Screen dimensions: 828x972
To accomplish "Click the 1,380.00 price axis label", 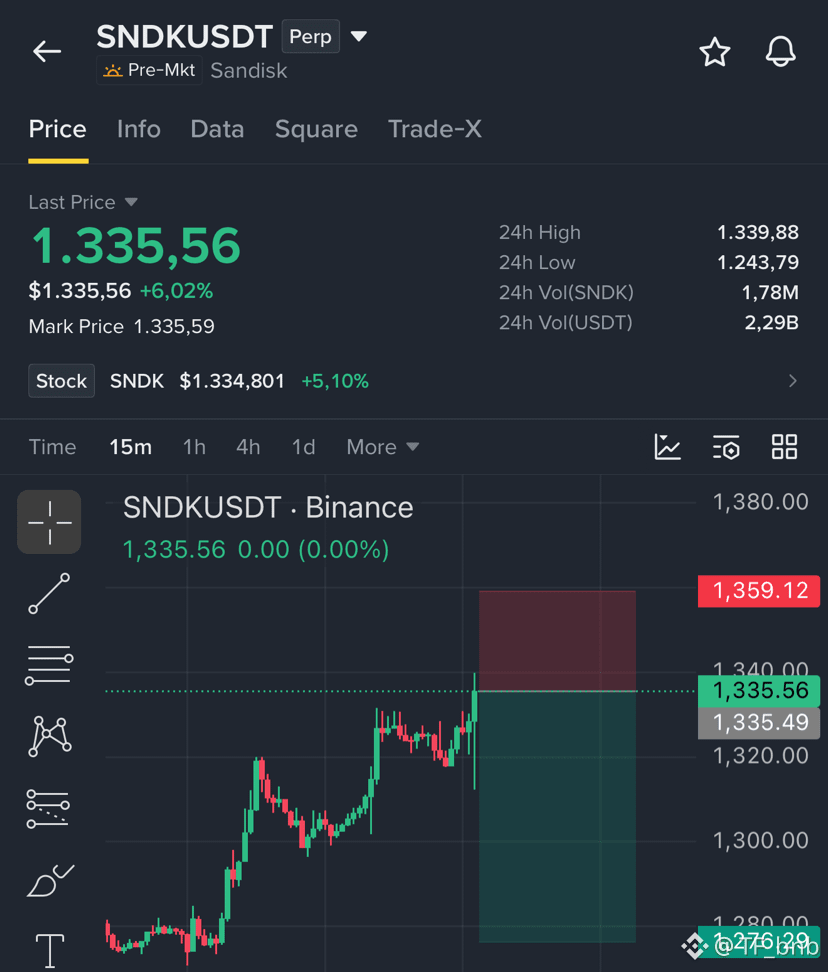I will [760, 502].
